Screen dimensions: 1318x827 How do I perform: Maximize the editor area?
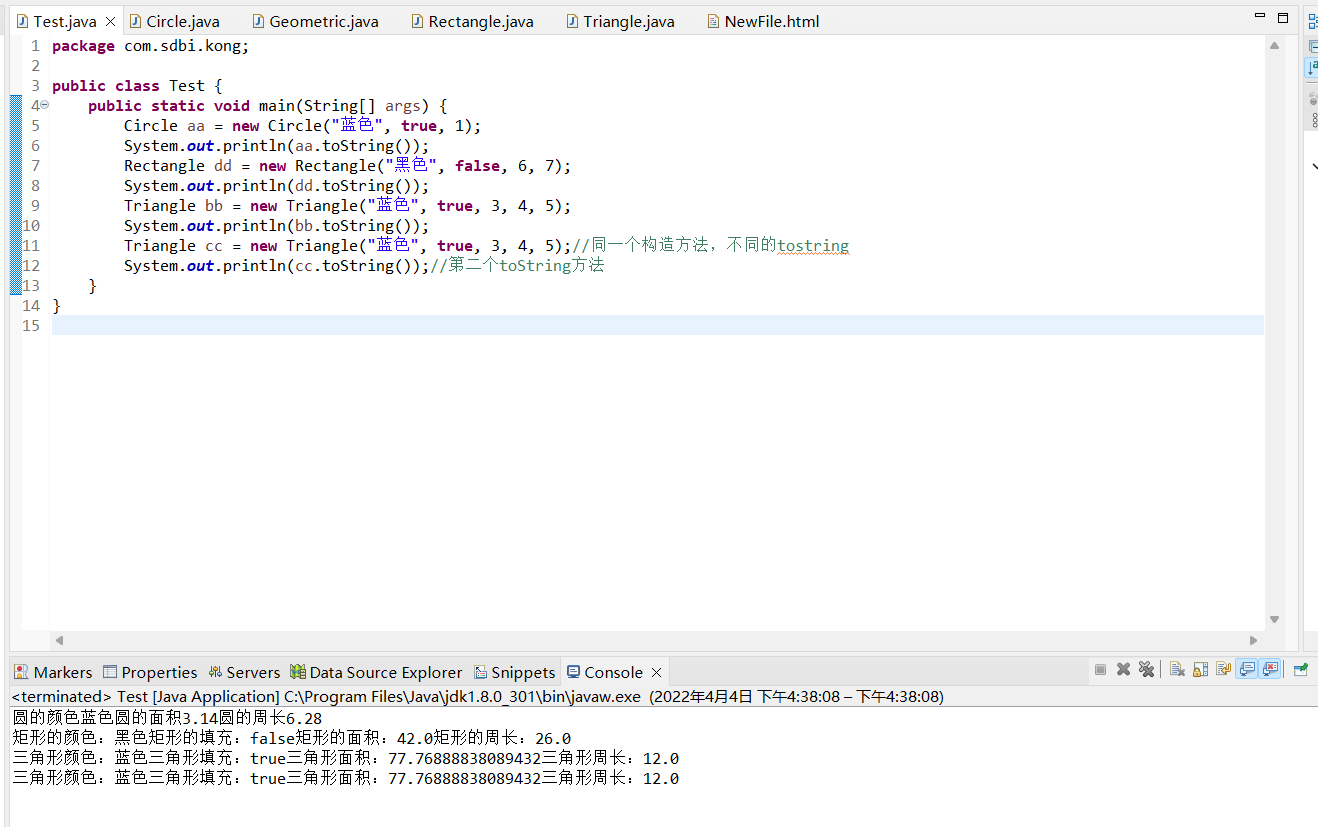point(1283,17)
